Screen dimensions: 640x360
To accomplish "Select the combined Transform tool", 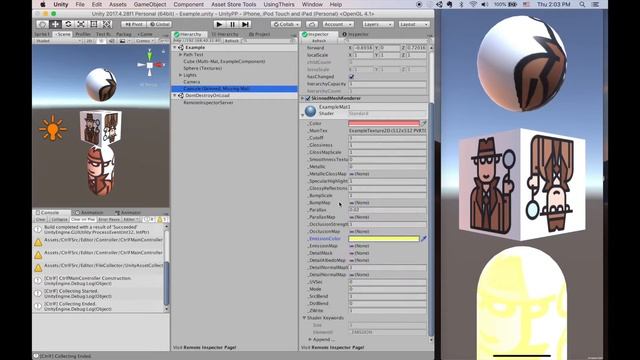I will click(x=107, y=24).
